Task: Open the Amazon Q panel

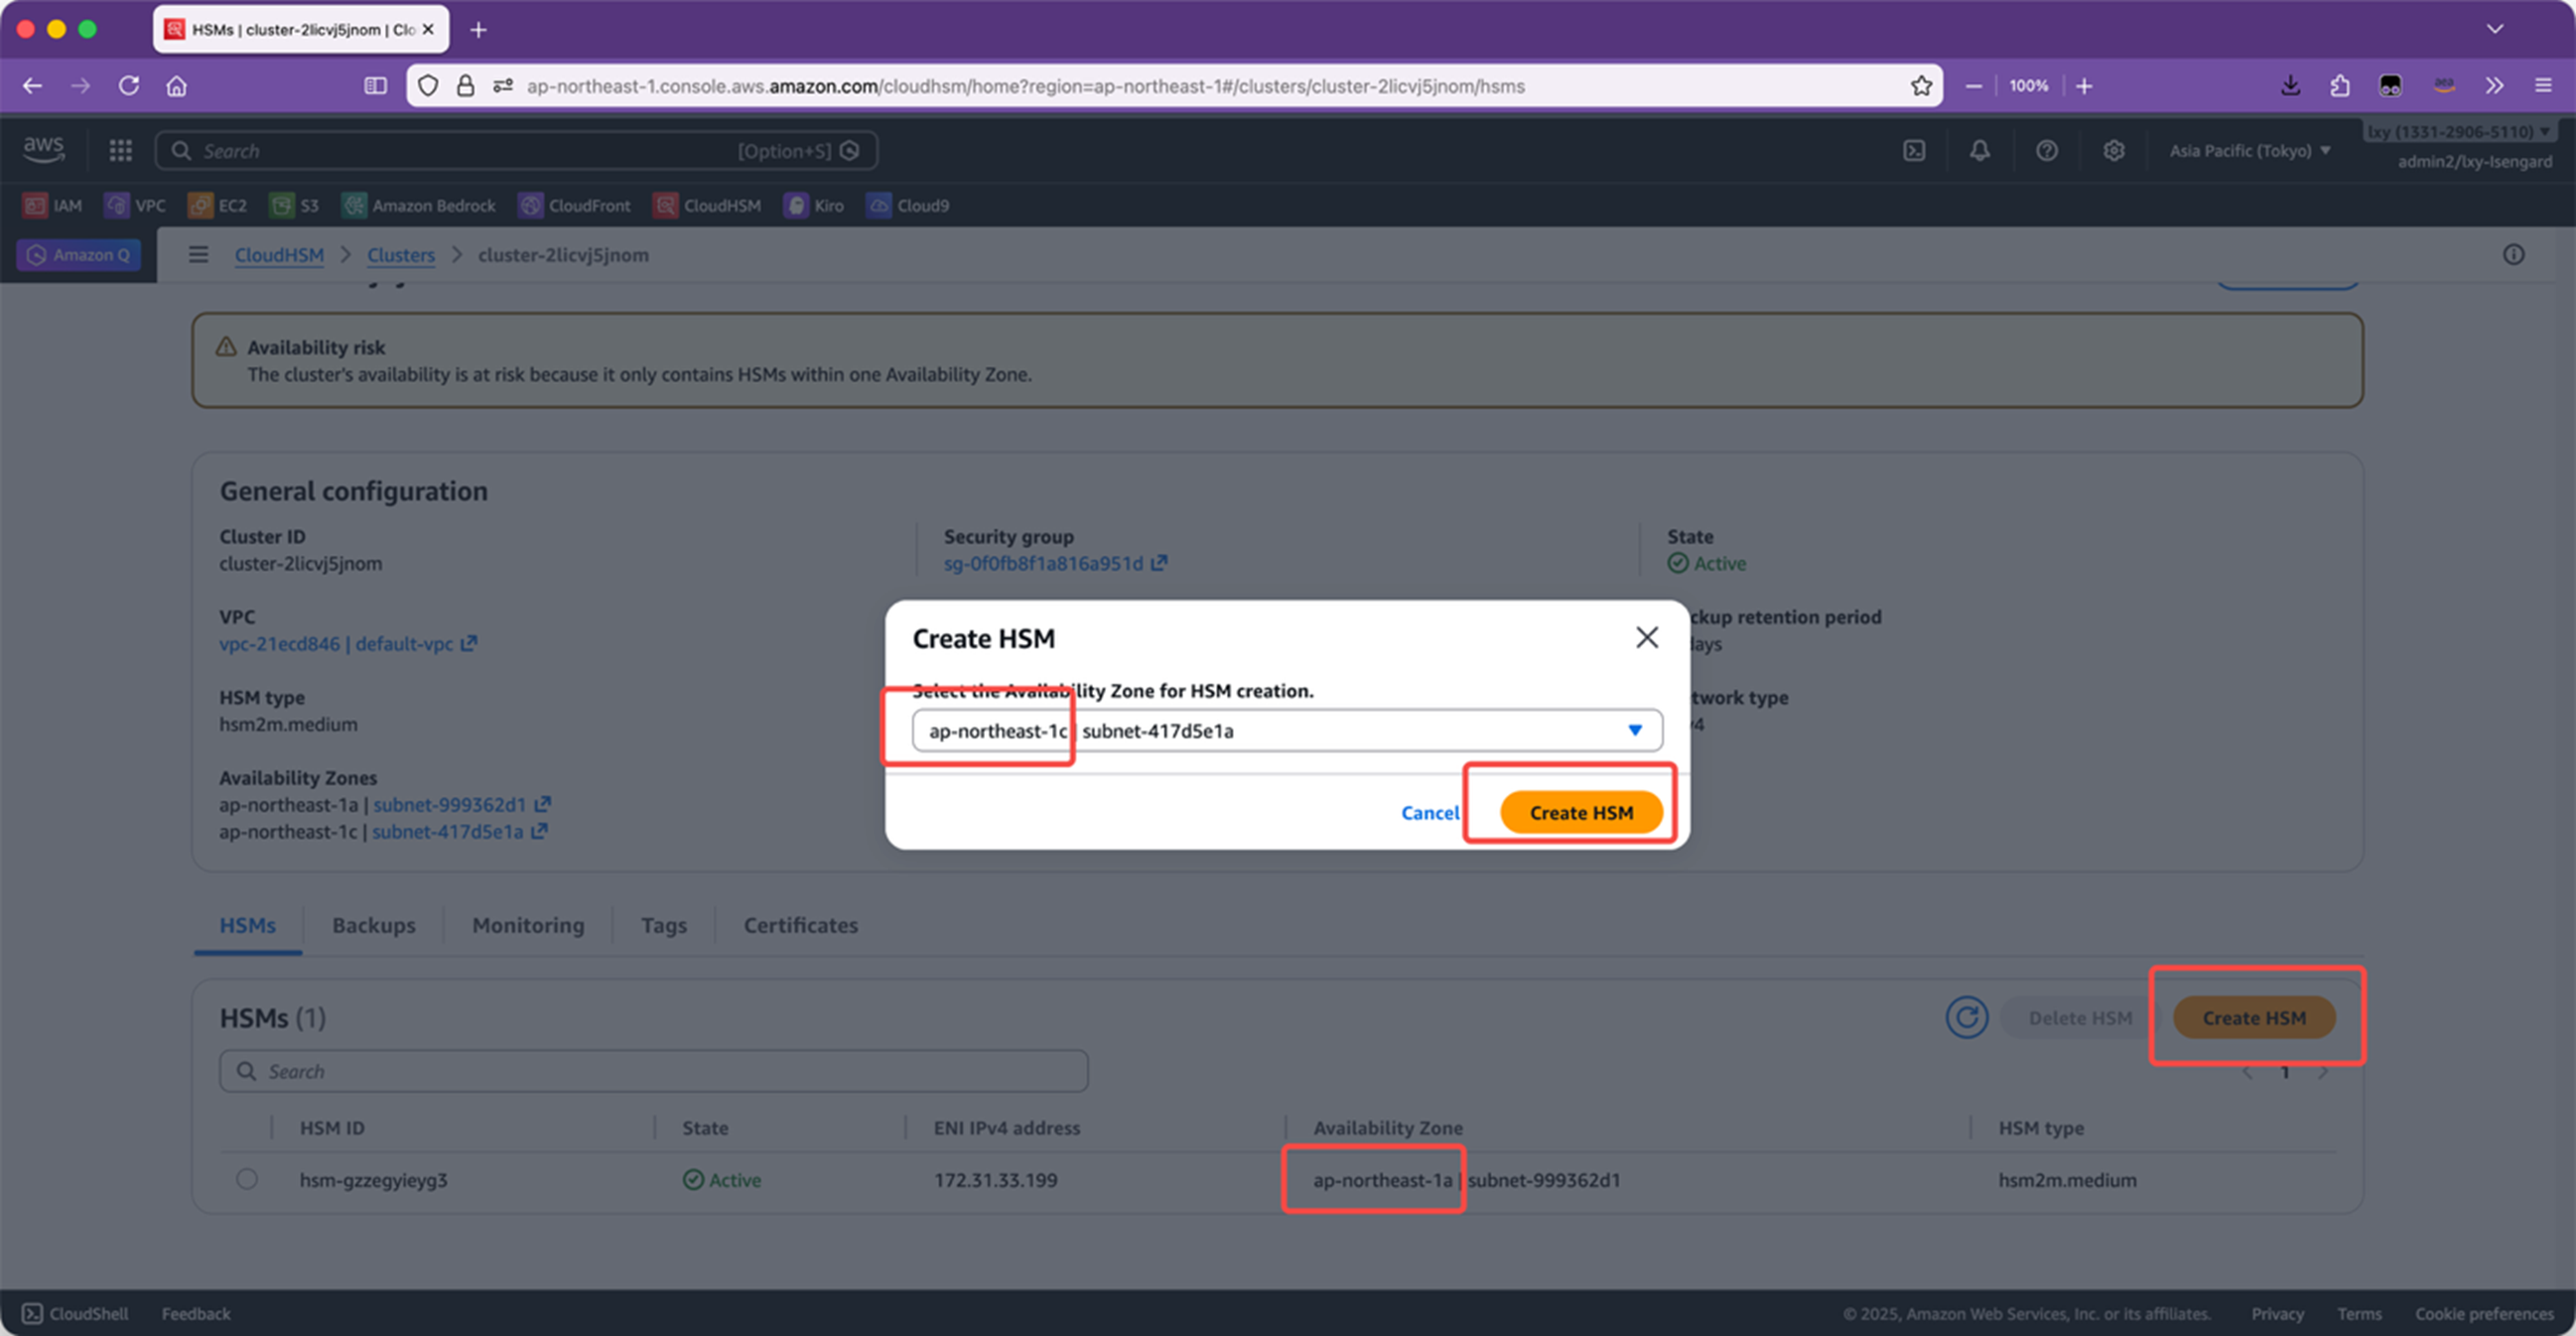Action: click(79, 255)
